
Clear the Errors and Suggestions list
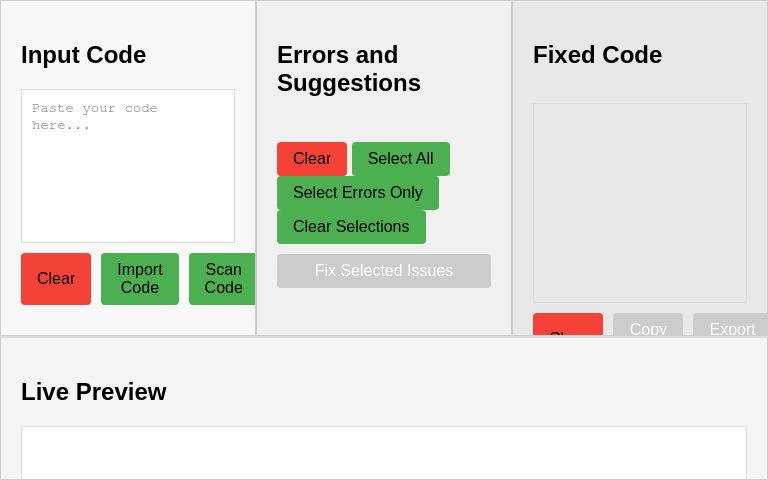pyautogui.click(x=312, y=159)
